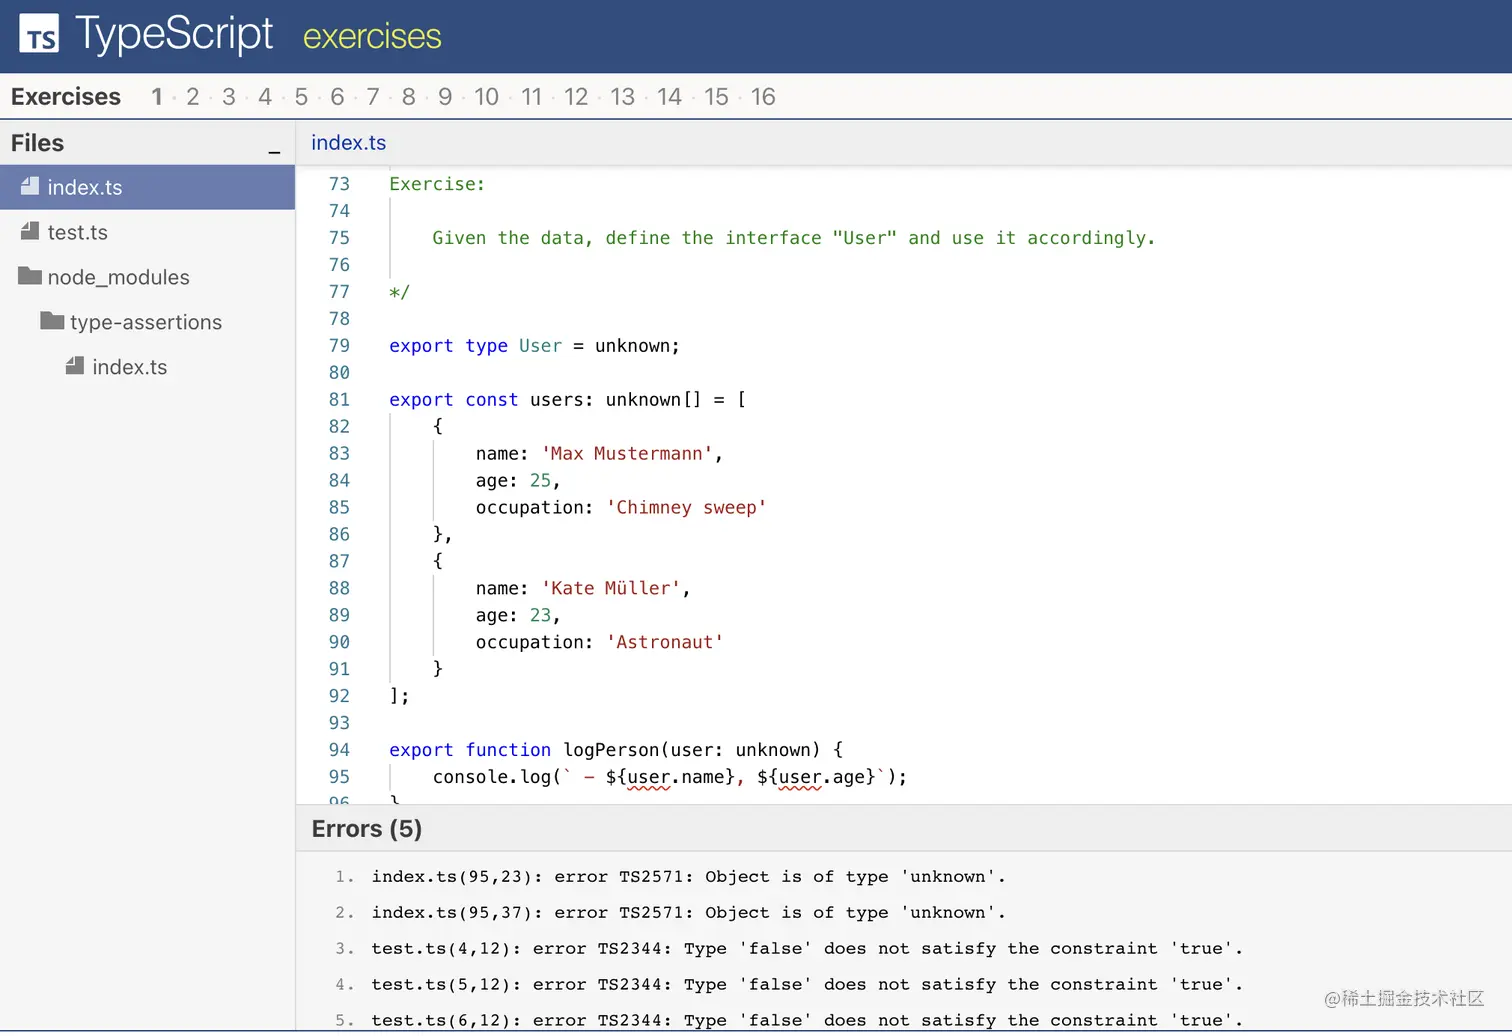
Task: Click underlined user in ${user.name}
Action: 649,777
